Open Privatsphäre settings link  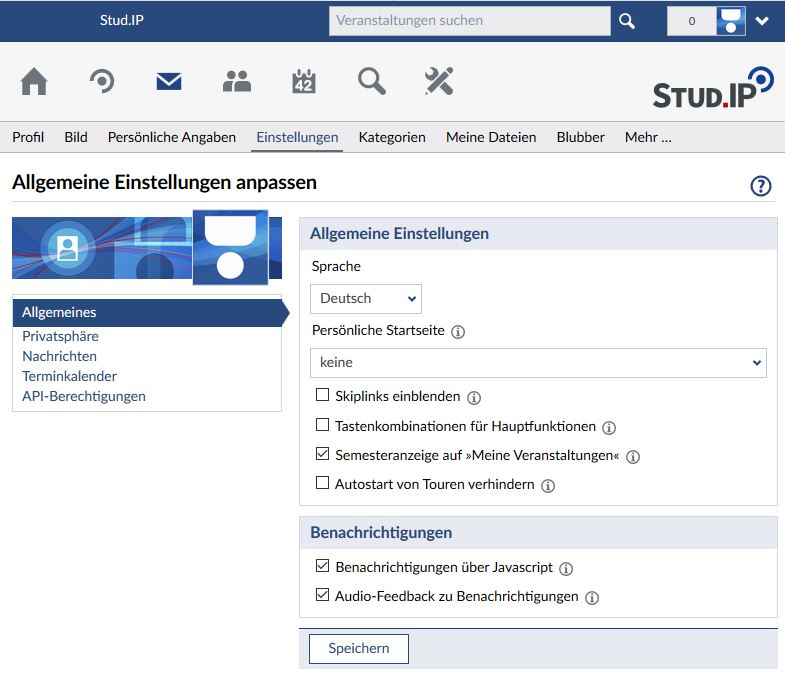click(60, 336)
